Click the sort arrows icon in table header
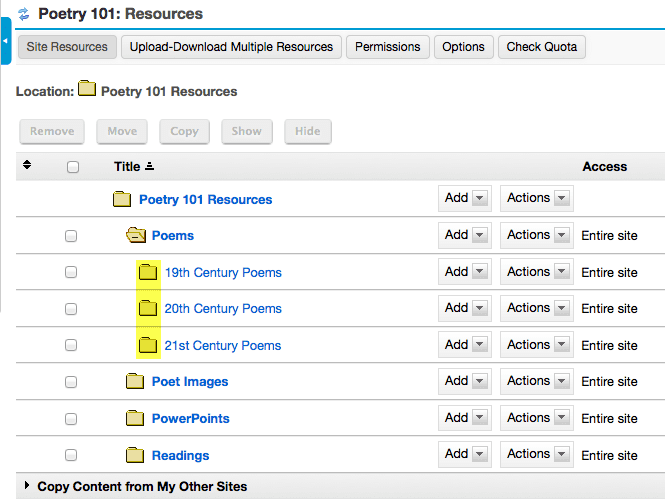This screenshot has height=502, width=665. point(27,165)
